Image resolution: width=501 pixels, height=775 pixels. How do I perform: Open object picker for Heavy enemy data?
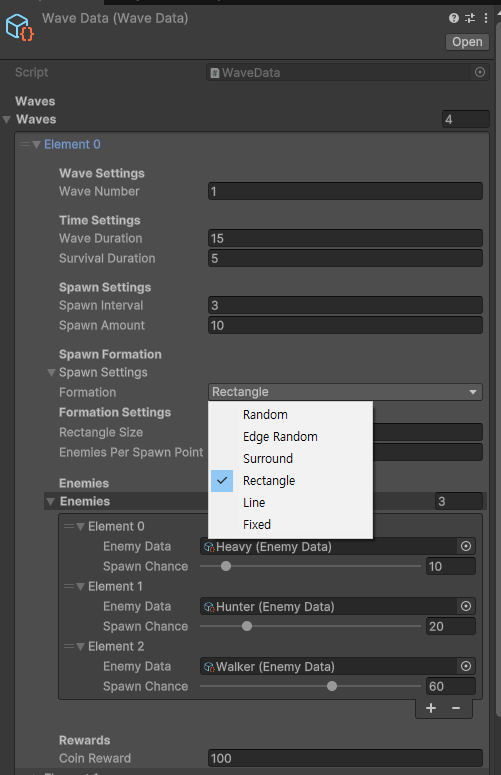pyautogui.click(x=465, y=546)
